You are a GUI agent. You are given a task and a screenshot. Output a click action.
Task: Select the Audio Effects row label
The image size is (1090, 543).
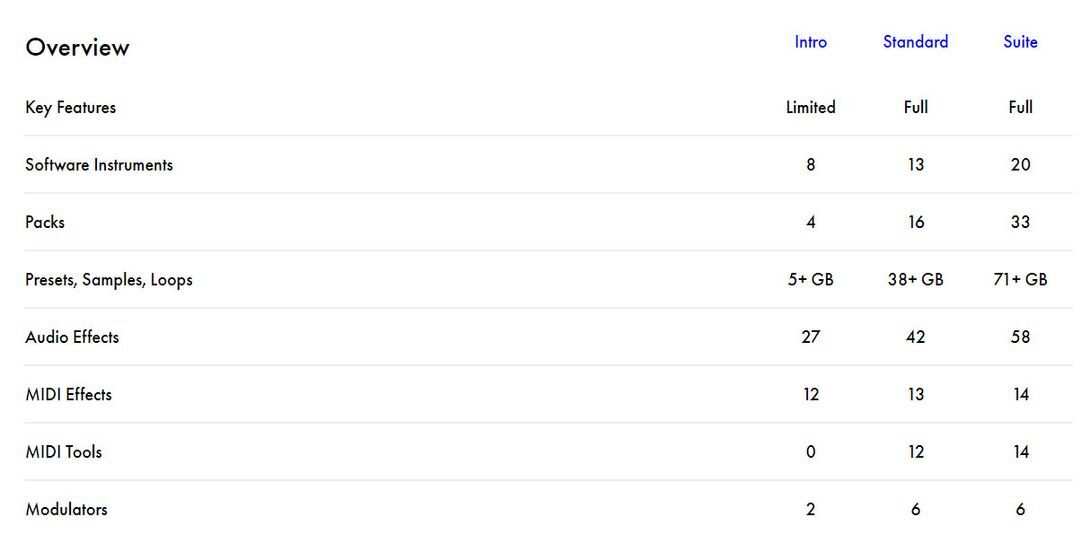(72, 337)
